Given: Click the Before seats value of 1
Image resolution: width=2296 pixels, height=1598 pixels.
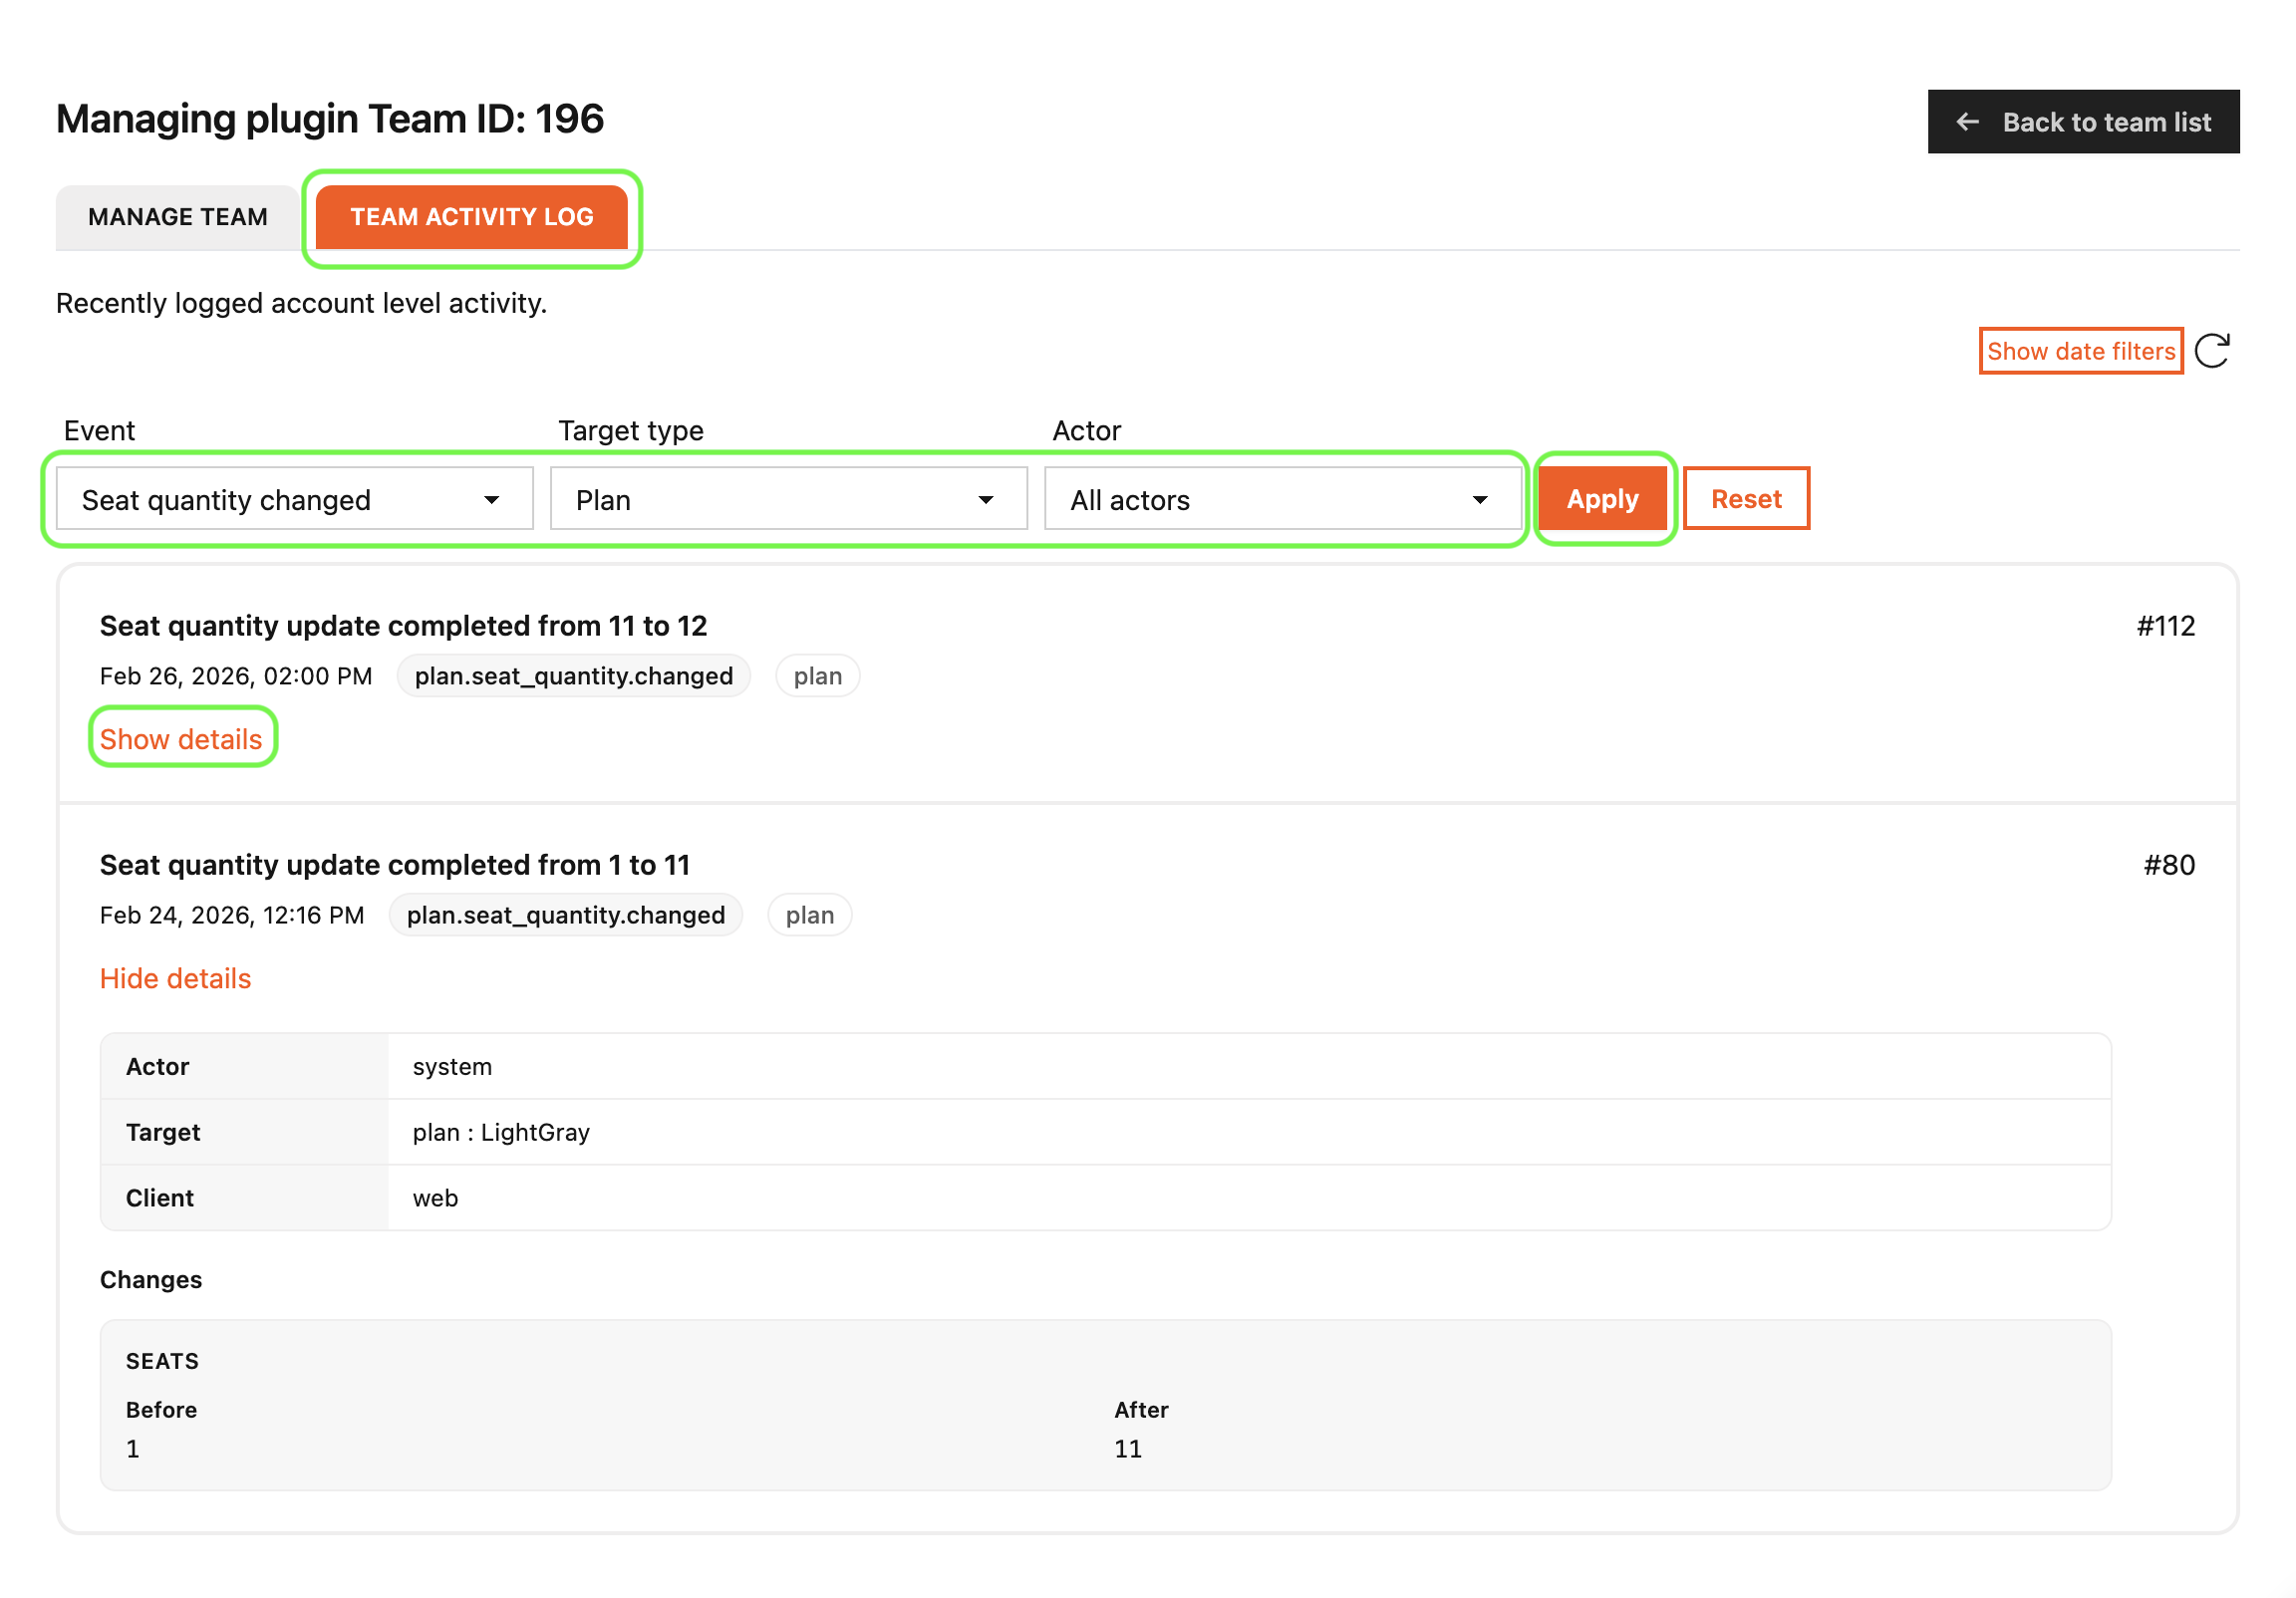Looking at the screenshot, I should 133,1448.
